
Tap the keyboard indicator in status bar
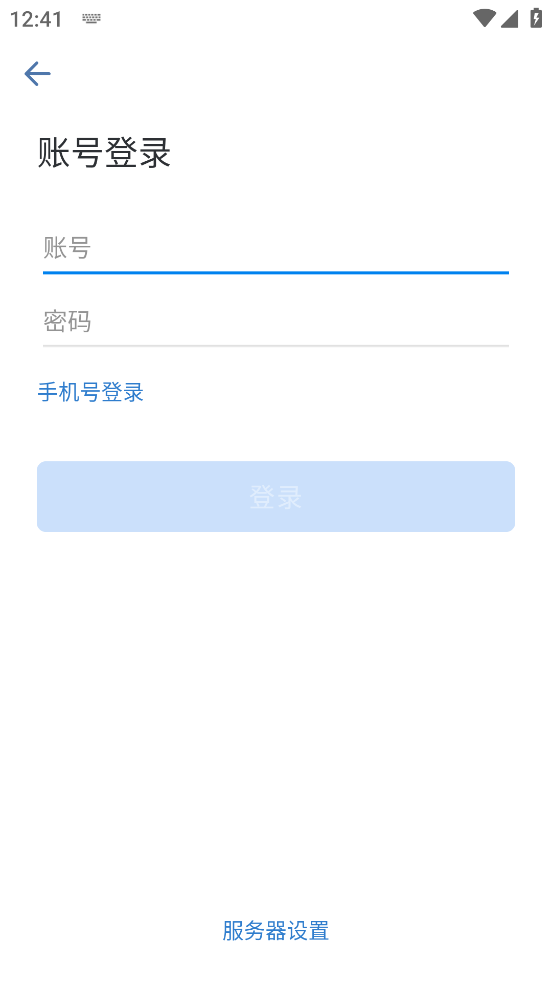[x=91, y=19]
